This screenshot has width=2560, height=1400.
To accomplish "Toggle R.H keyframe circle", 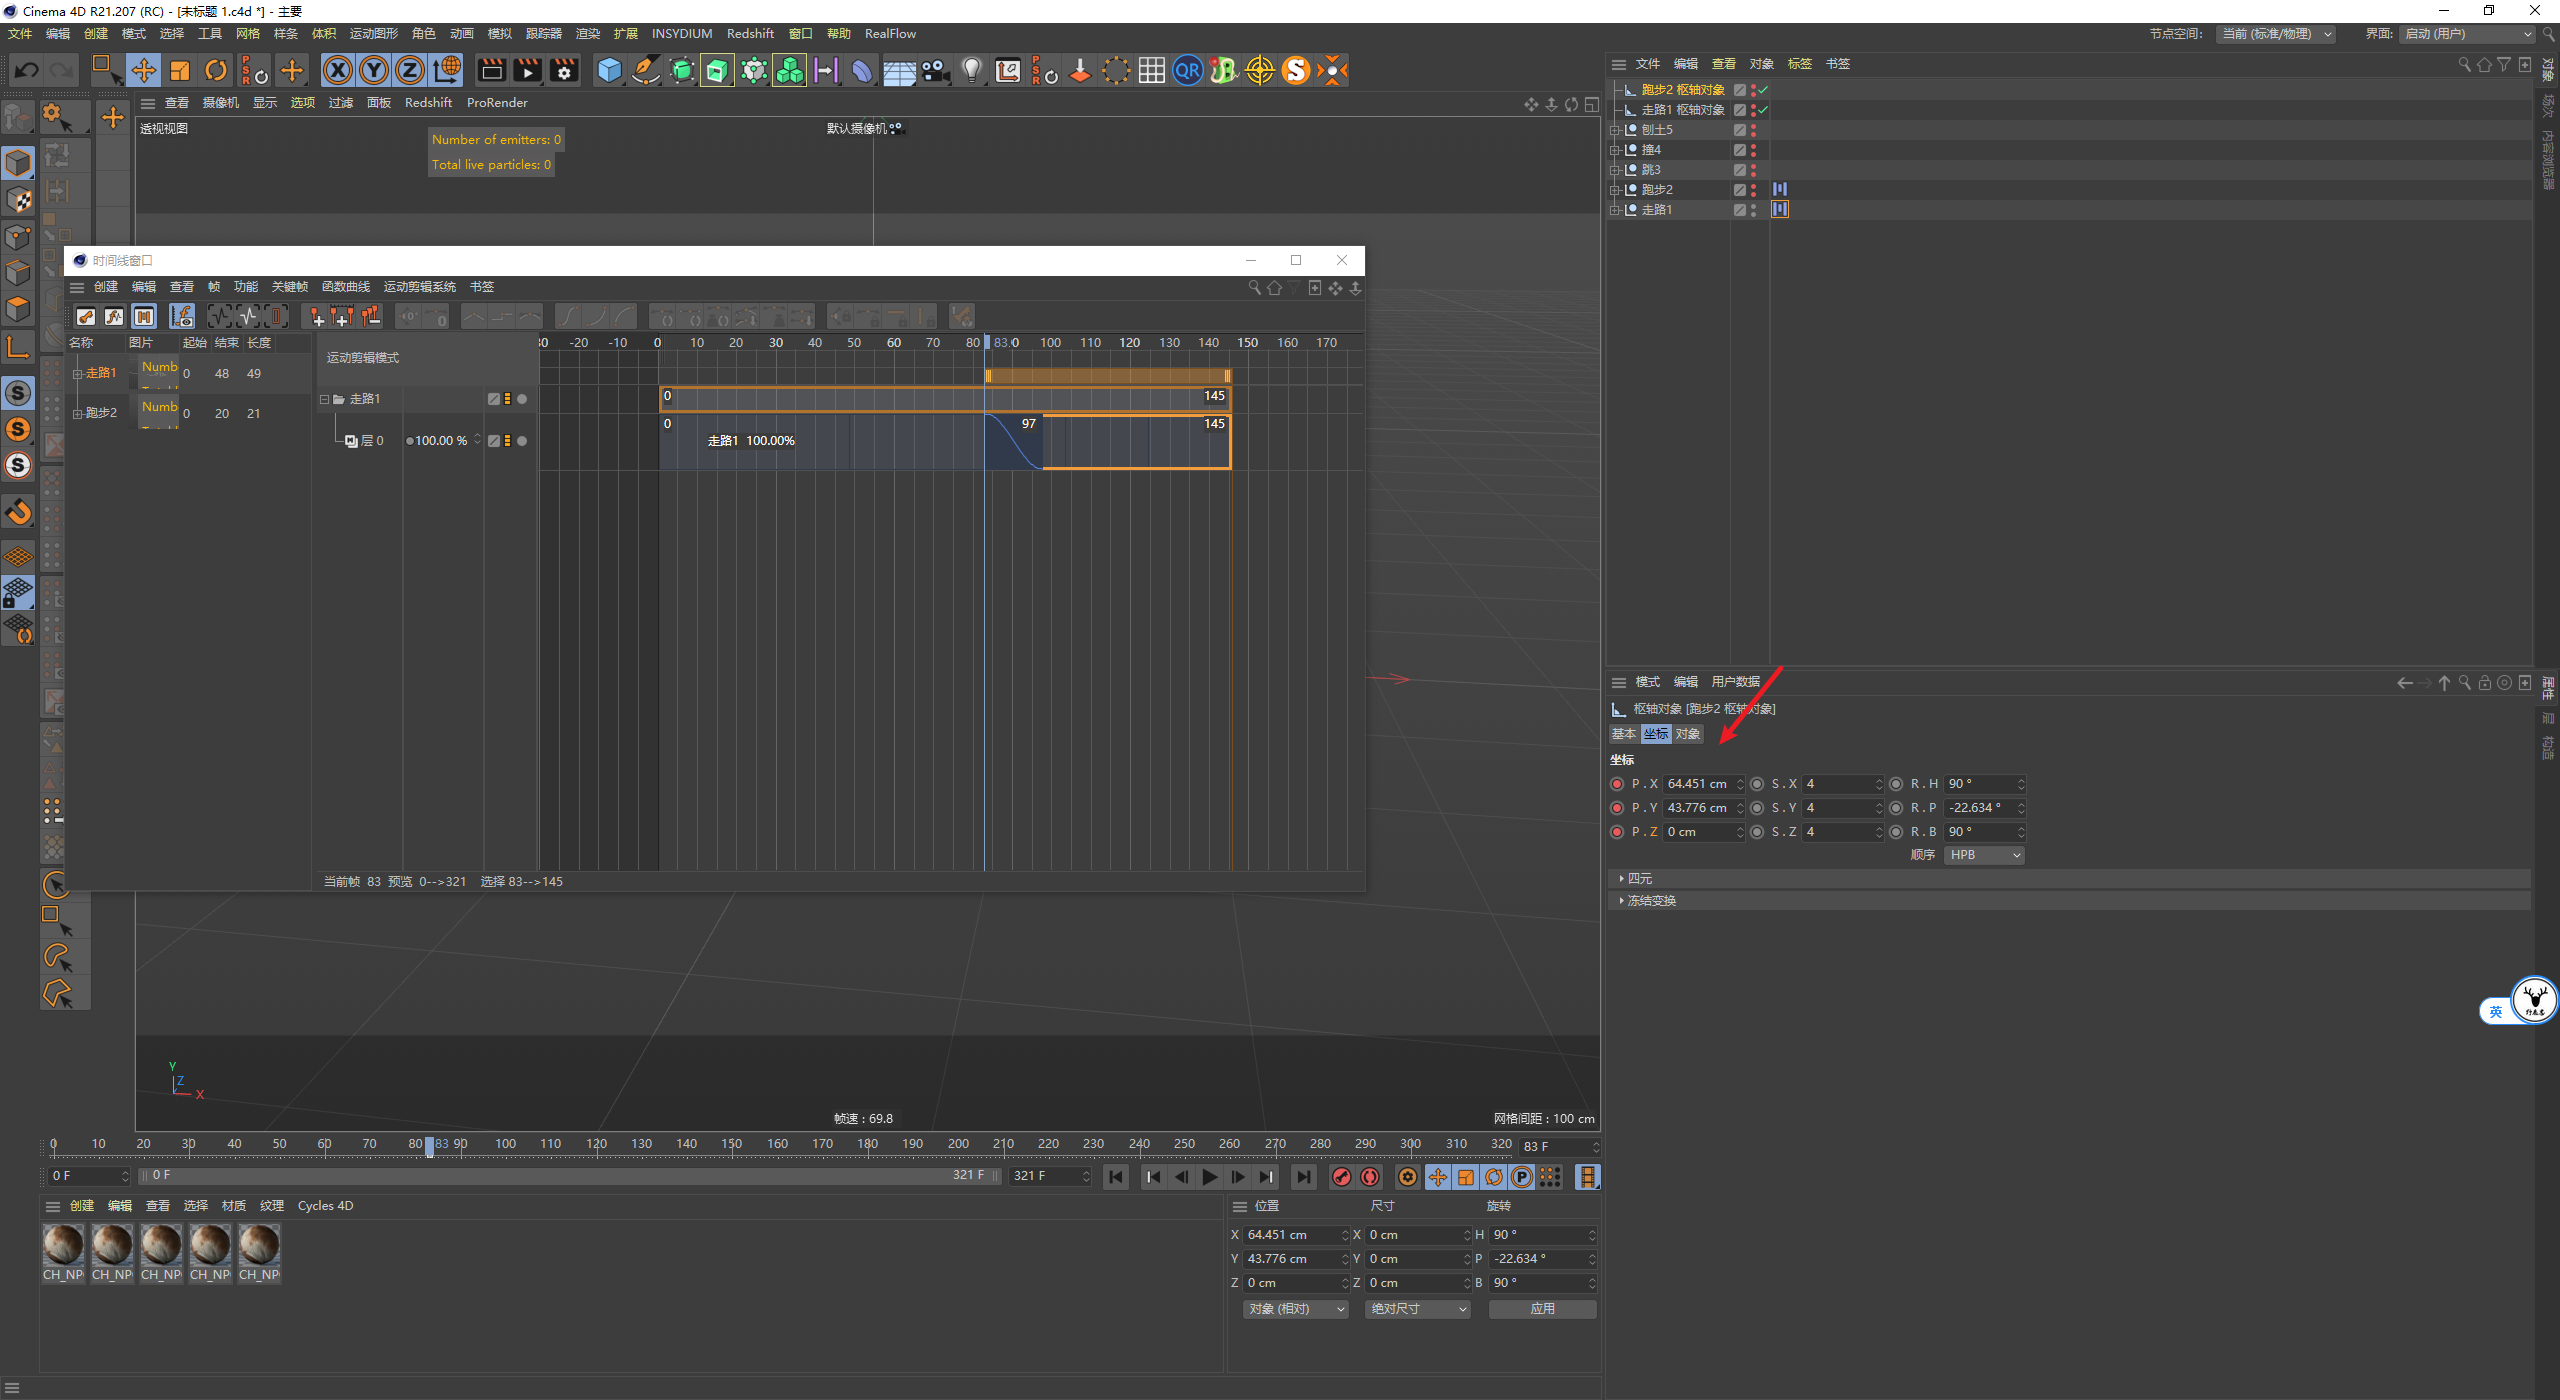I will point(1896,784).
